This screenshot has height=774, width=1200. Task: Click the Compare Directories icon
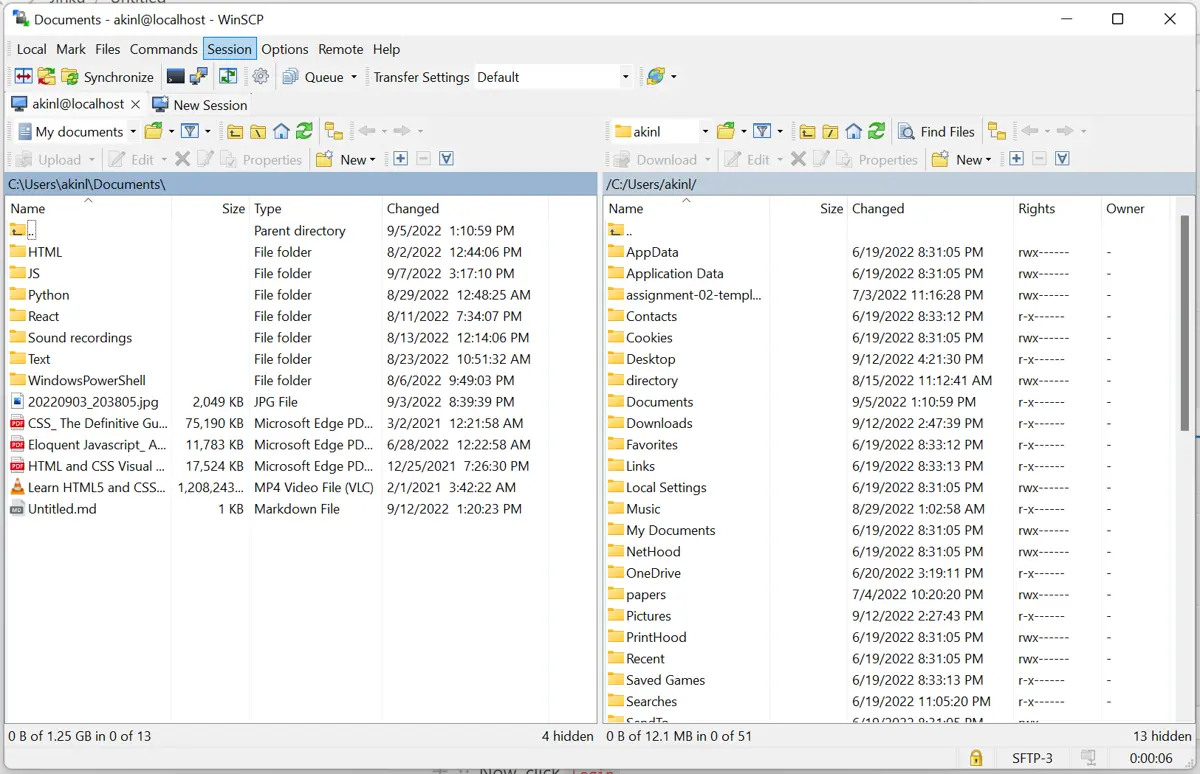click(23, 77)
